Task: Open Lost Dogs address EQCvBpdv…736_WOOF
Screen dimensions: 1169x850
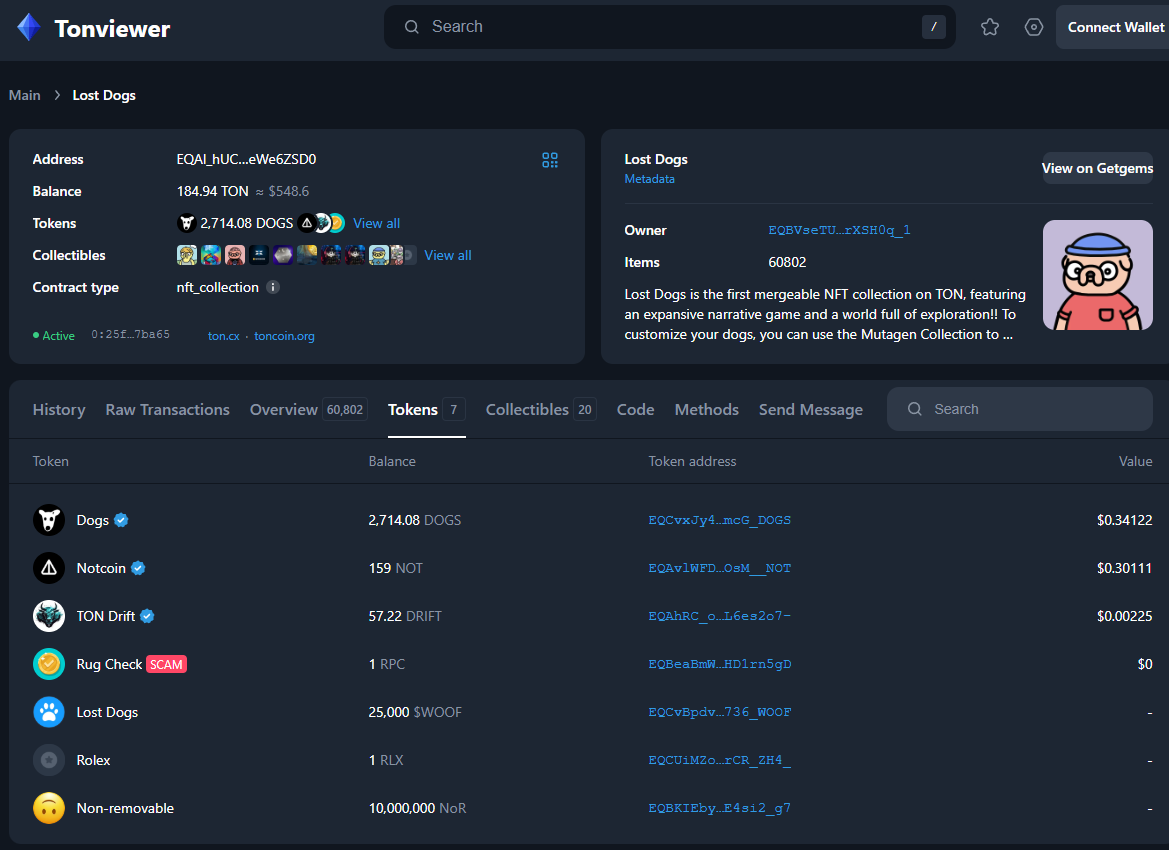Action: point(719,712)
